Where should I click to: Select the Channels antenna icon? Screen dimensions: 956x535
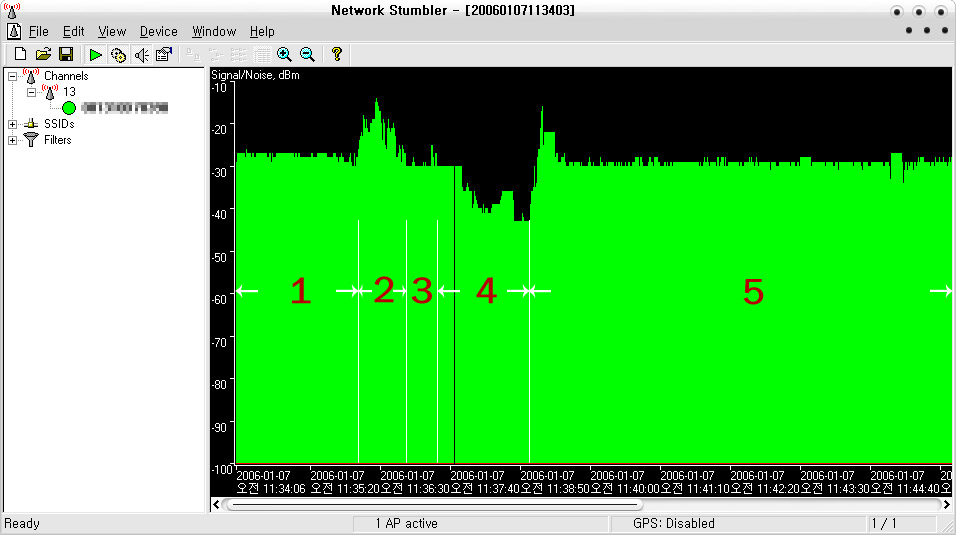31,76
